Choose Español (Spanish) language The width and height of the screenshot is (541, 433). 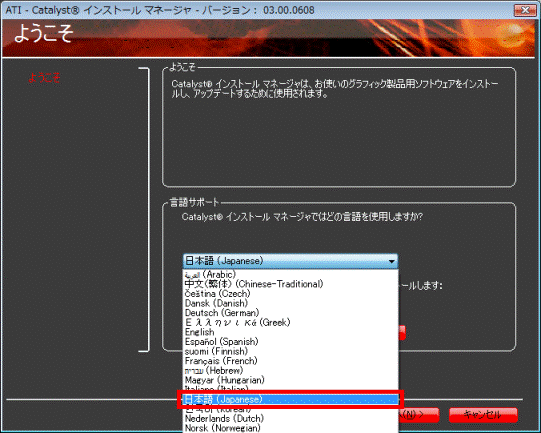pos(291,342)
